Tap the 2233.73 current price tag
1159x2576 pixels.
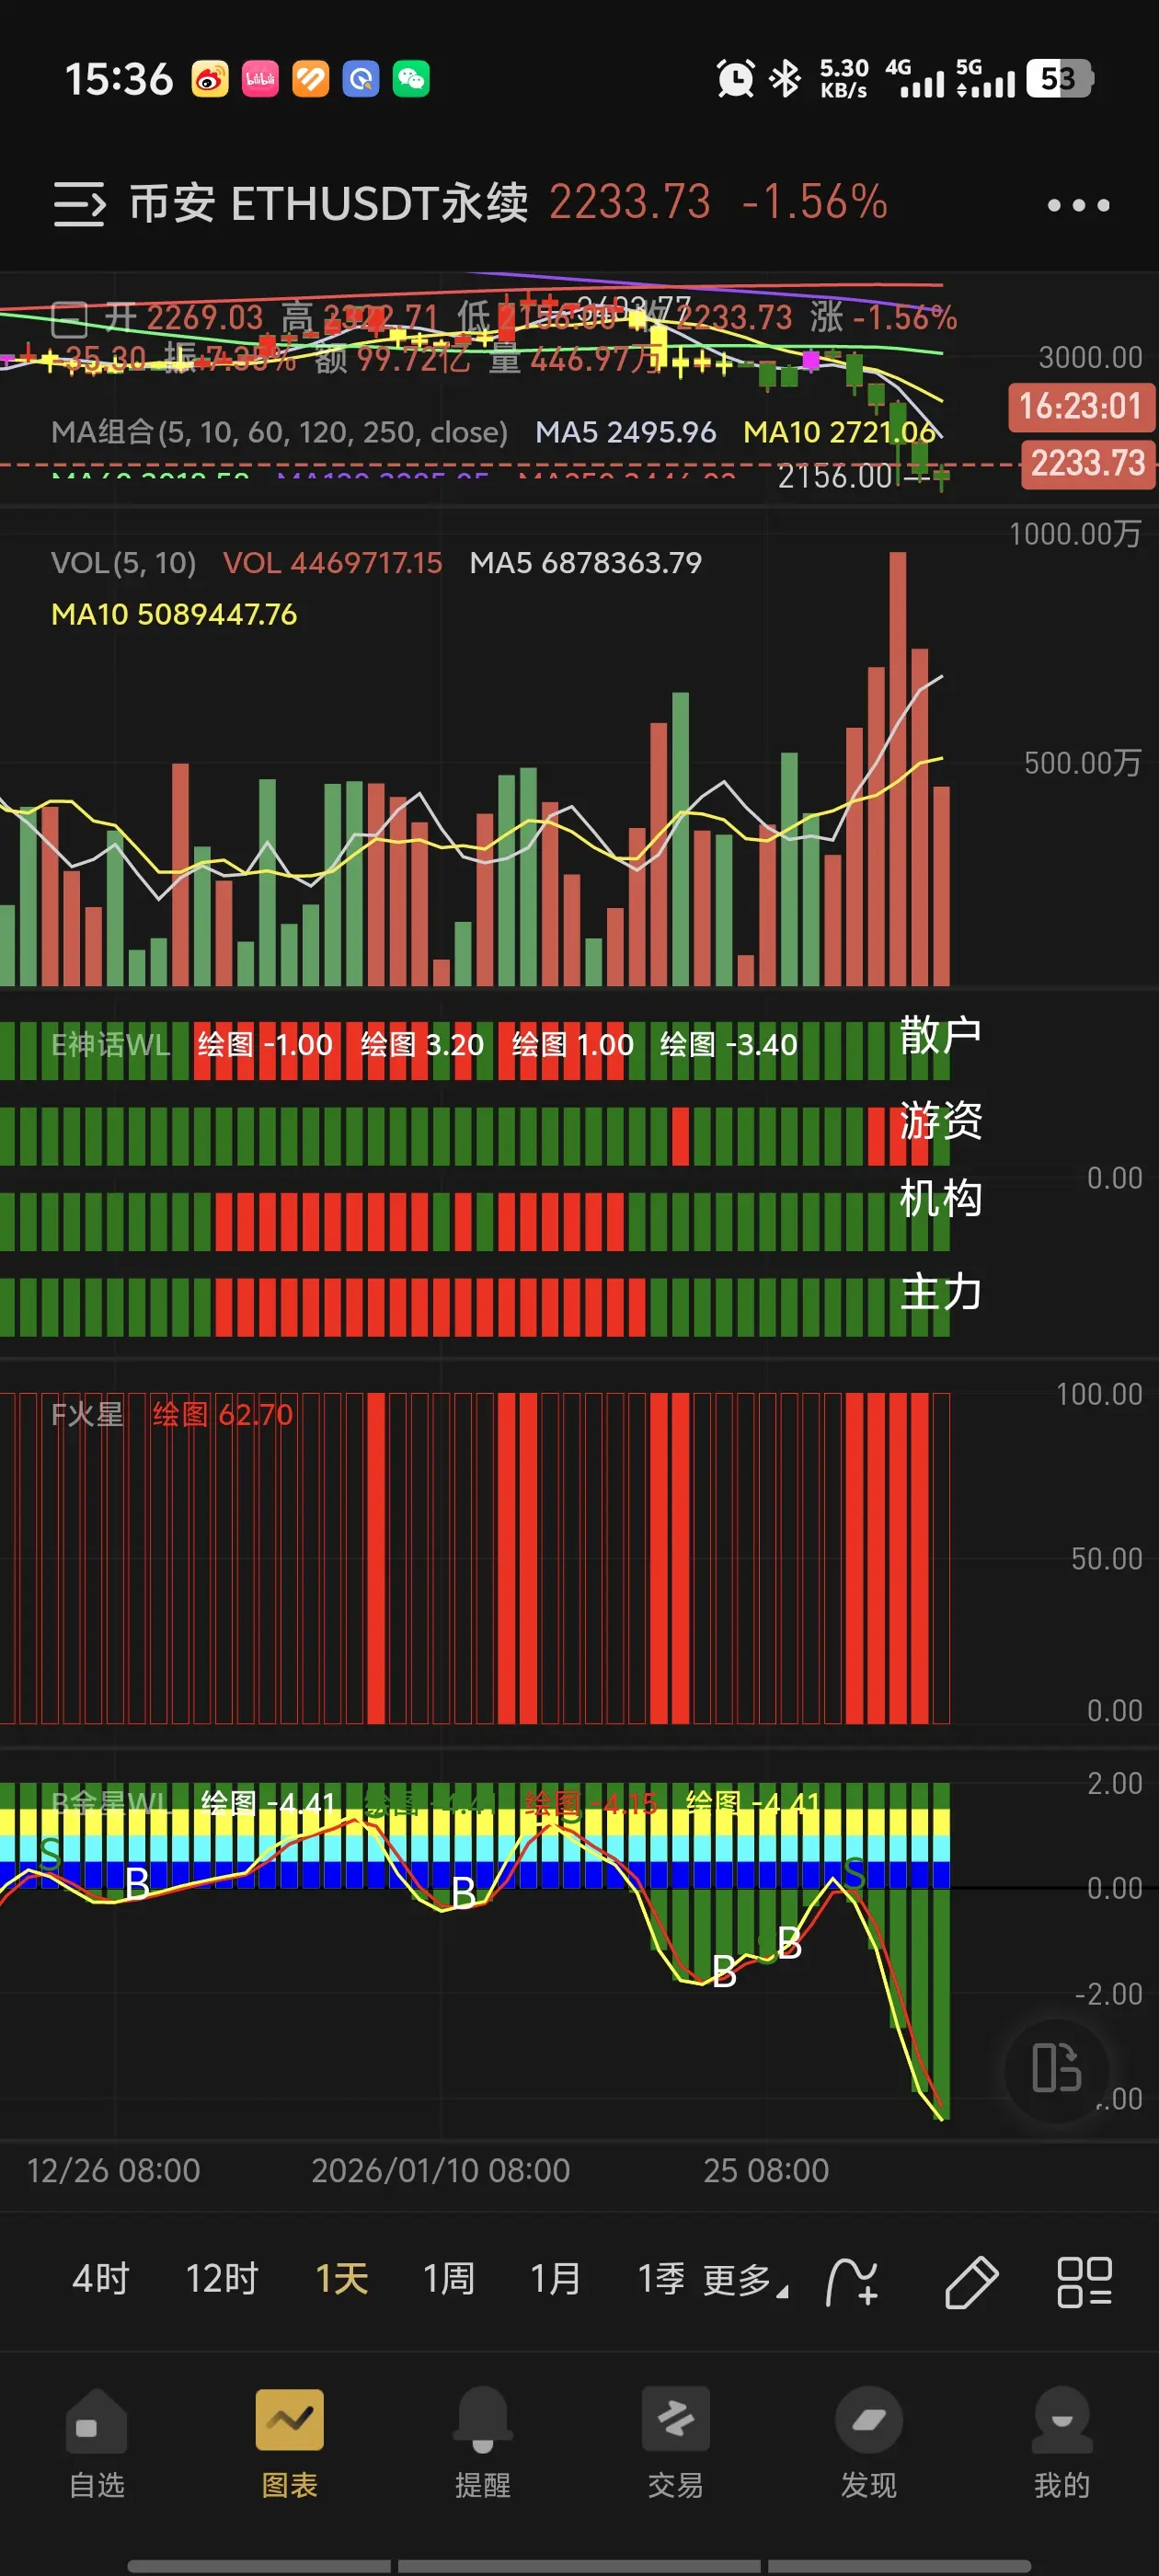[x=1088, y=464]
